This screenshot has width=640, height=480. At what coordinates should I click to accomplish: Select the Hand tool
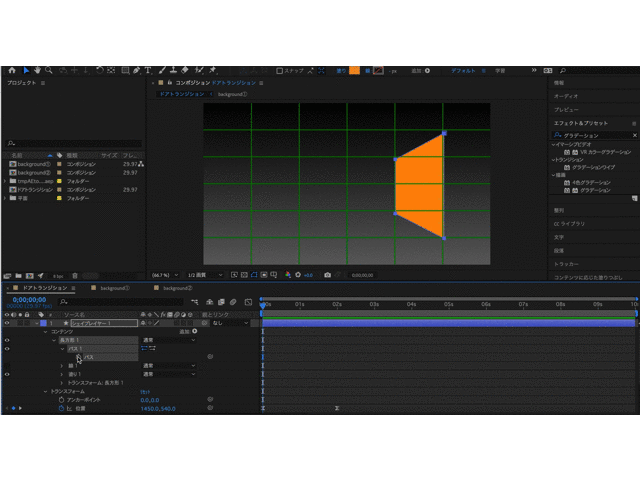coord(37,71)
